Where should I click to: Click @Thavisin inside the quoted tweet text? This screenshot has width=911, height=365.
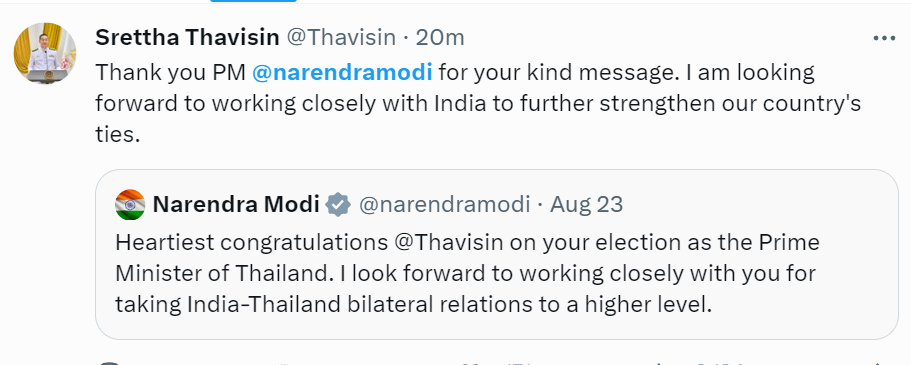[x=449, y=242]
